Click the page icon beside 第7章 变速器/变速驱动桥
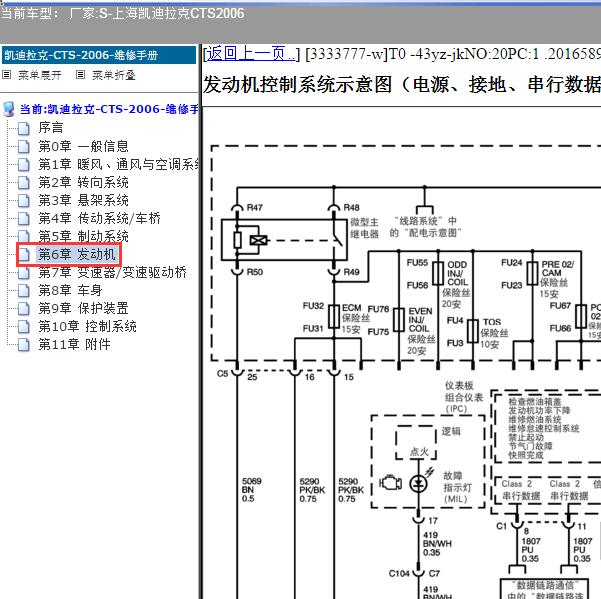The image size is (601, 599). point(24,272)
